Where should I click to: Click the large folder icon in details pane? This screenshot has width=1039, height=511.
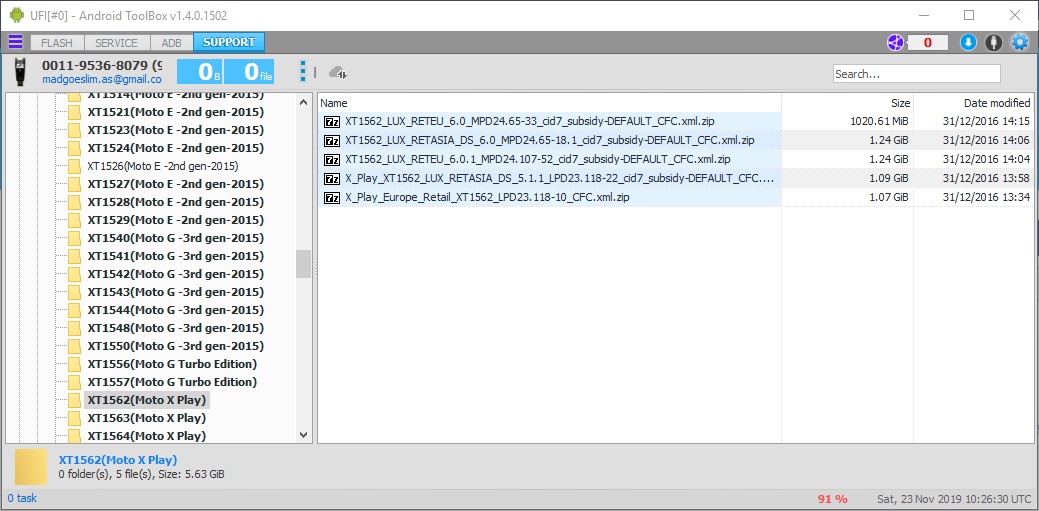pyautogui.click(x=30, y=467)
